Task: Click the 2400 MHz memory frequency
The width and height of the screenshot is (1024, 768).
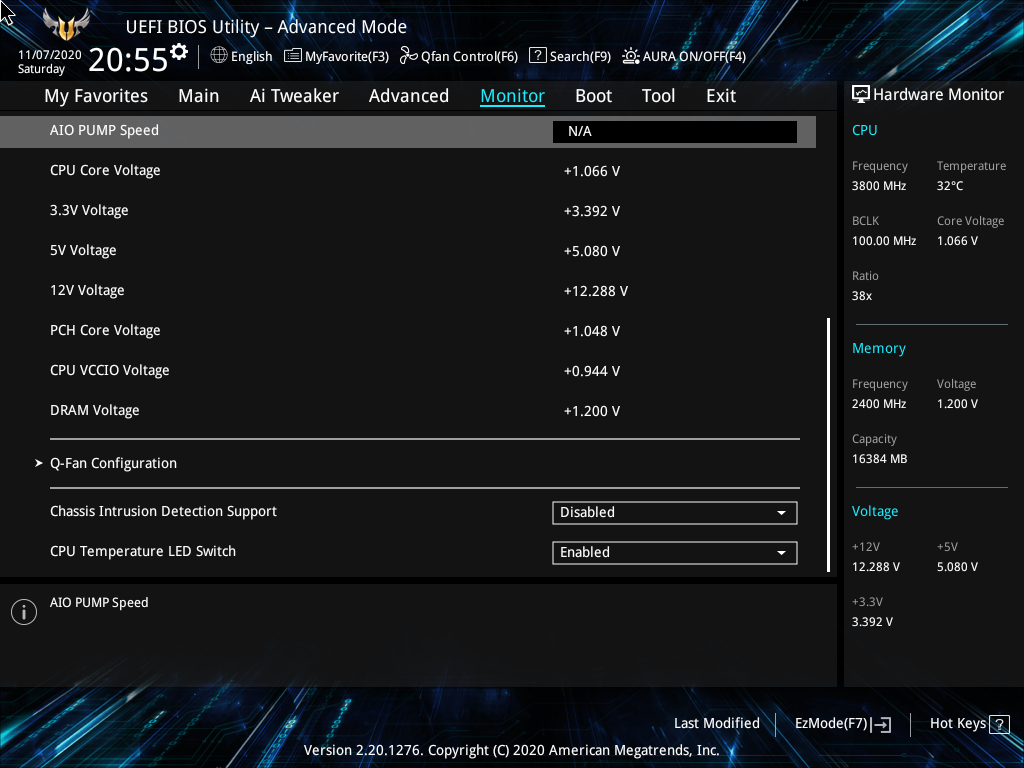Action: [878, 404]
